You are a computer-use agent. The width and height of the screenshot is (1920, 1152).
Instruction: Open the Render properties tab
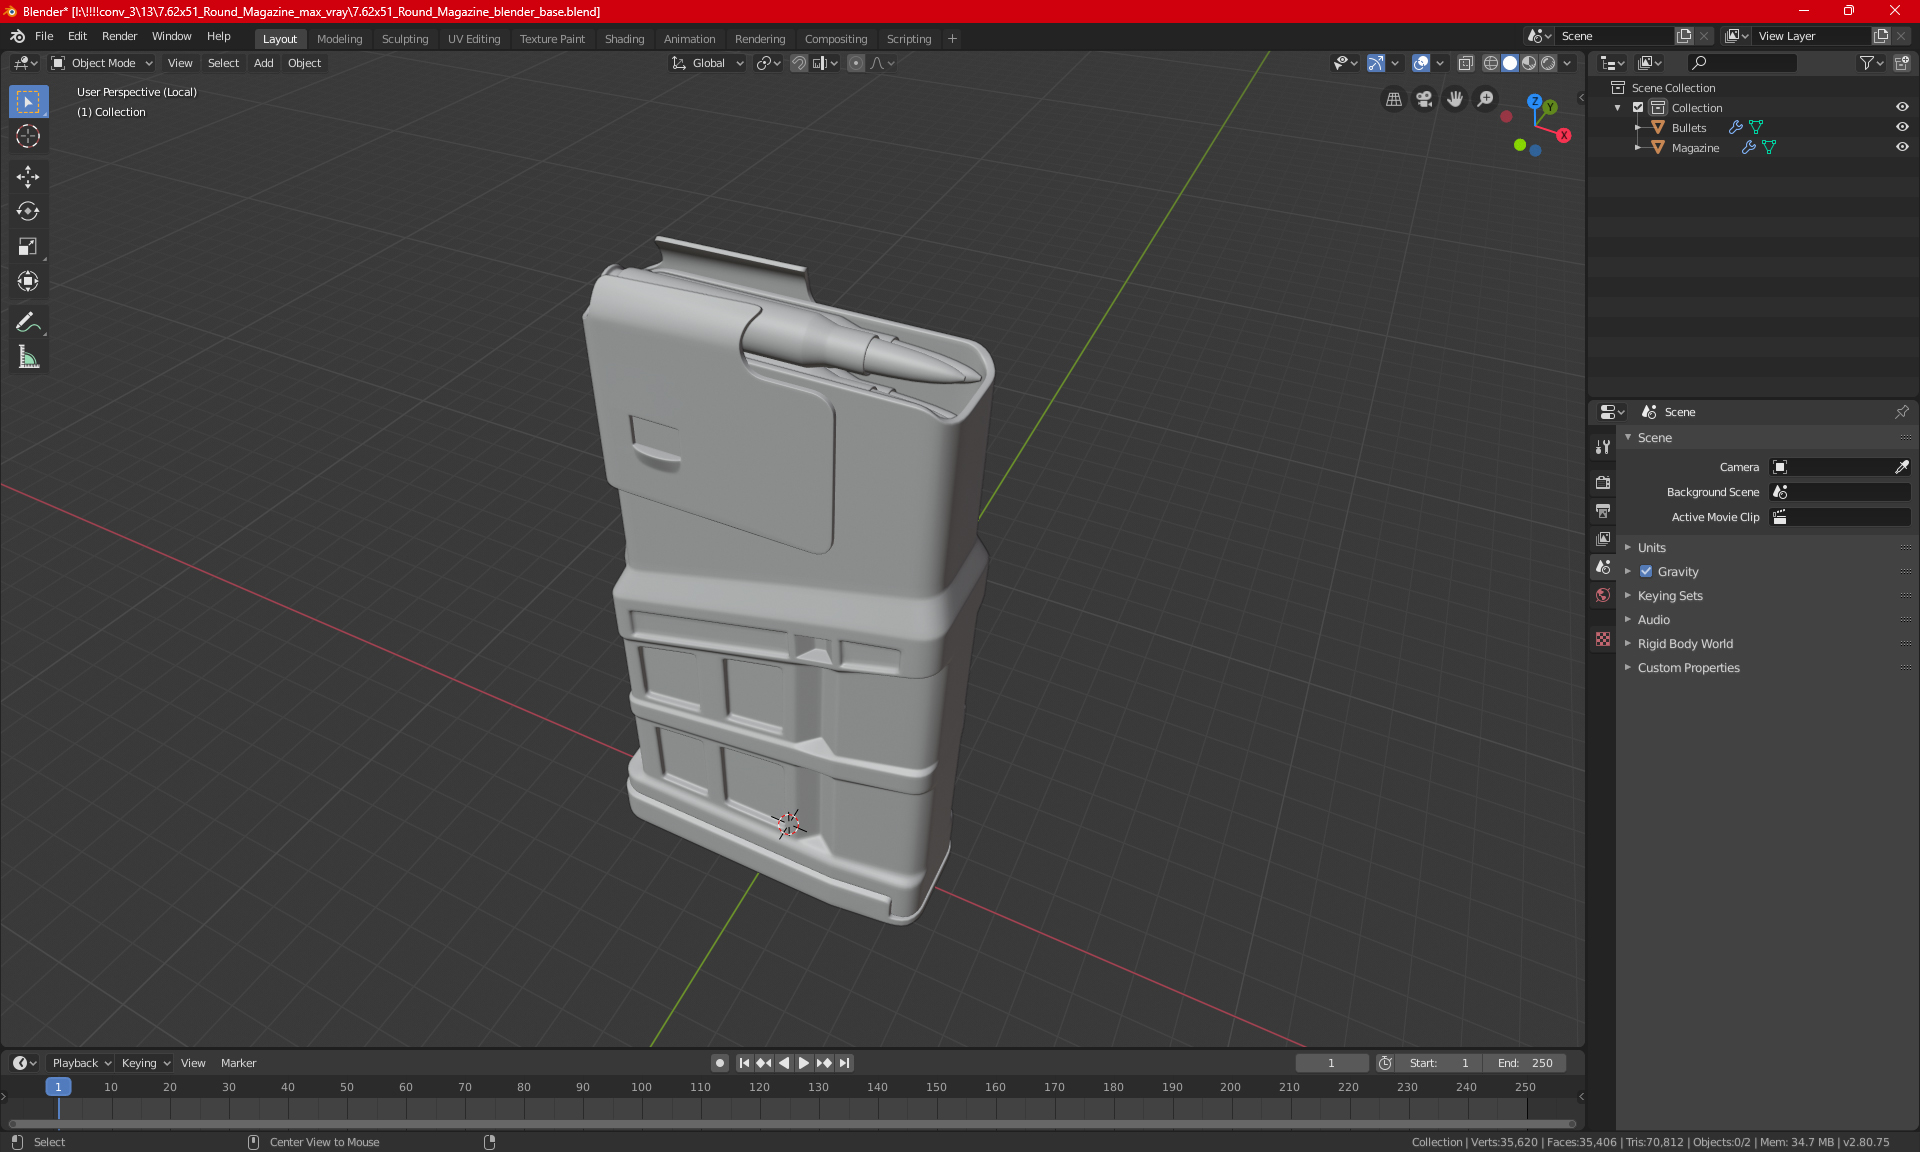pos(1603,482)
